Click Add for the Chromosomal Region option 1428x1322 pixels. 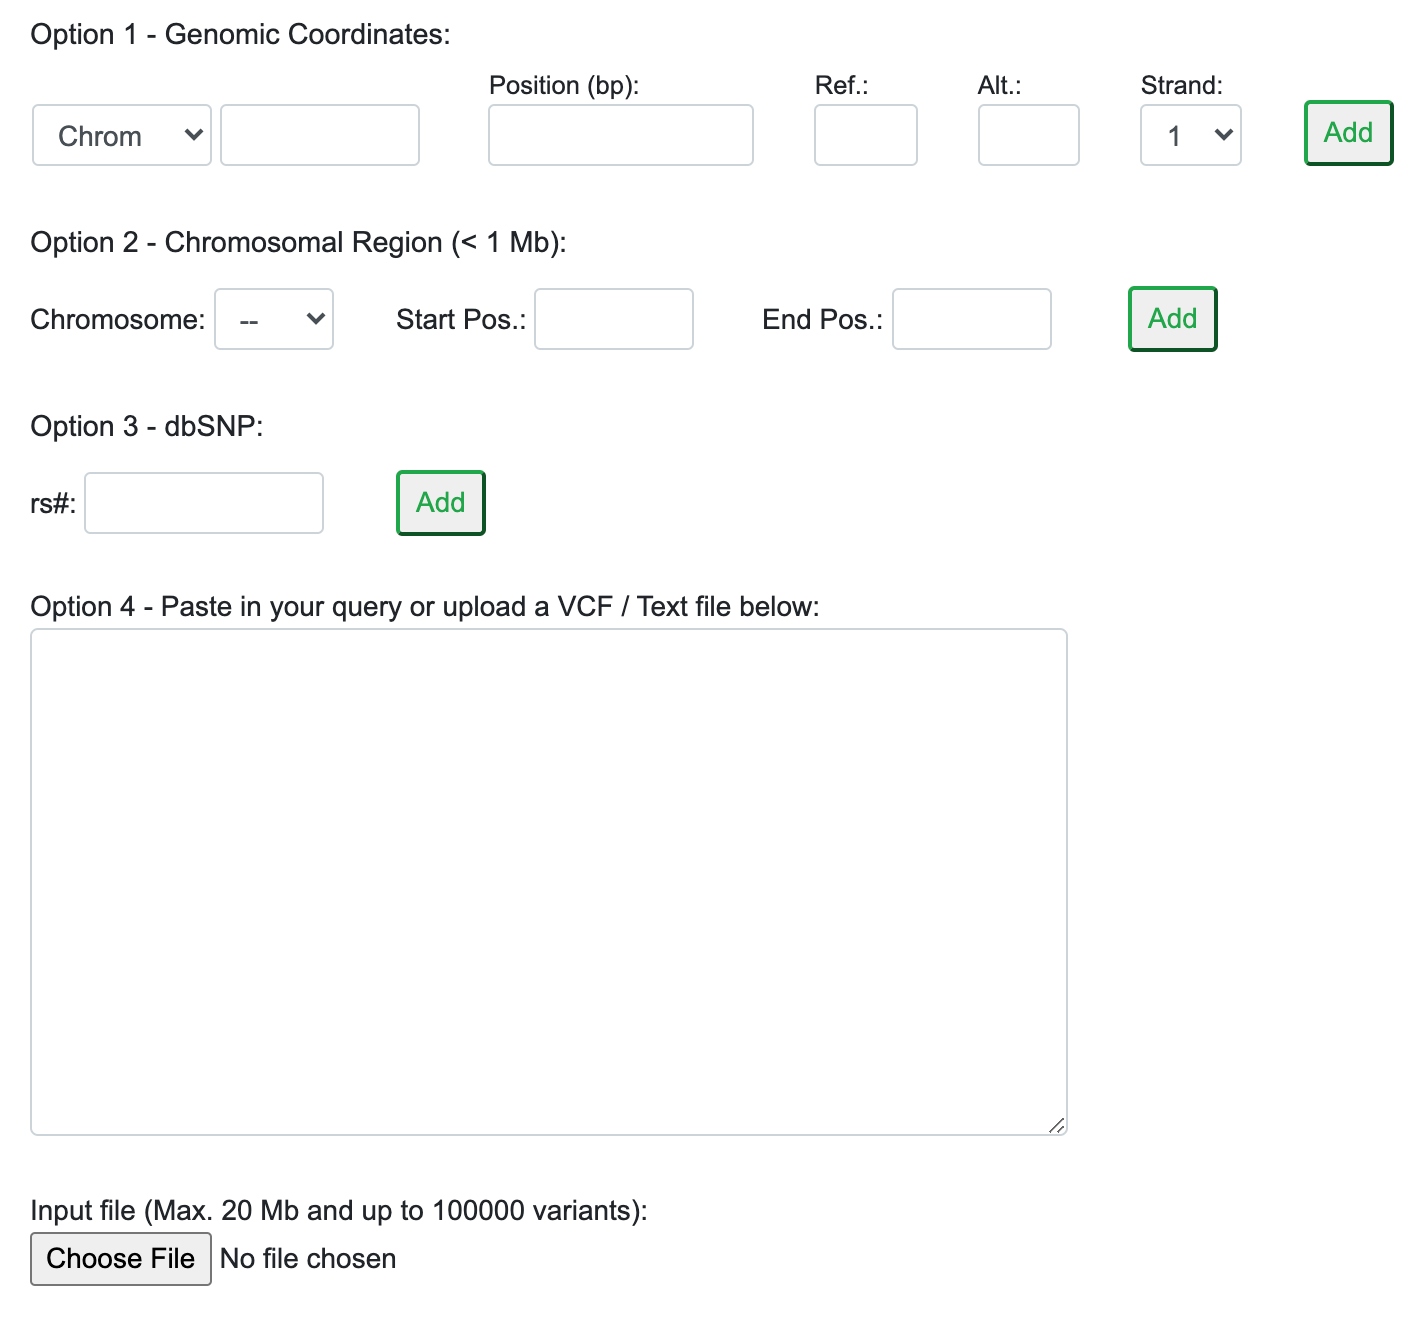1171,318
